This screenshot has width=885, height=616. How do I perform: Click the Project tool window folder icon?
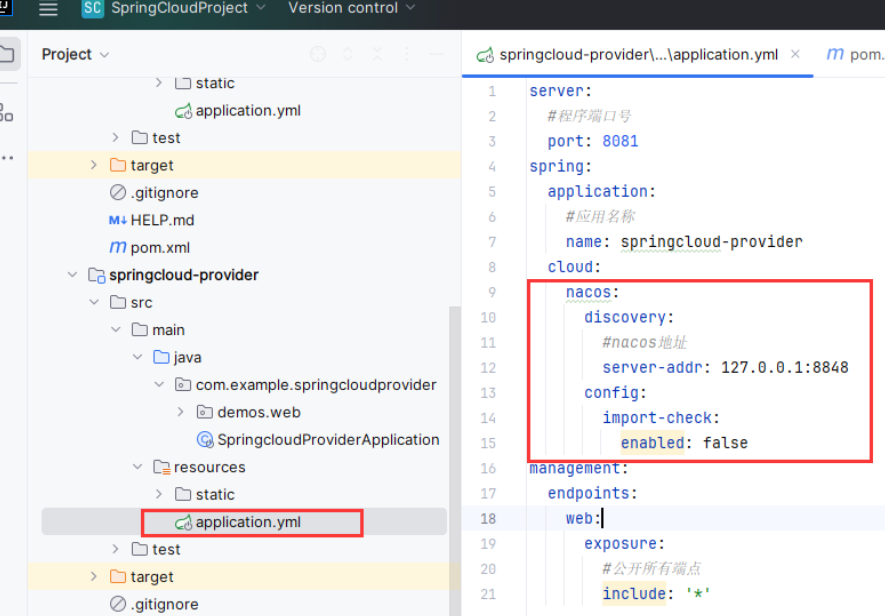(x=7, y=54)
